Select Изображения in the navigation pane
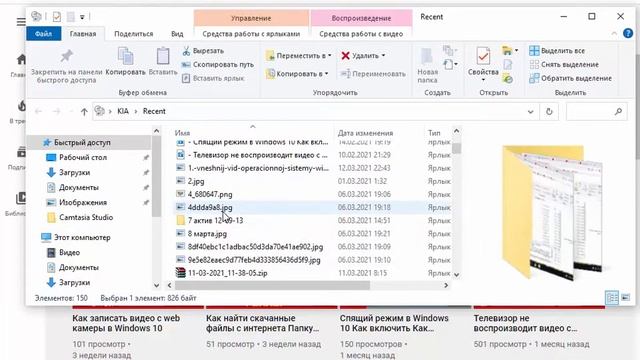The image size is (640, 360). pos(83,202)
